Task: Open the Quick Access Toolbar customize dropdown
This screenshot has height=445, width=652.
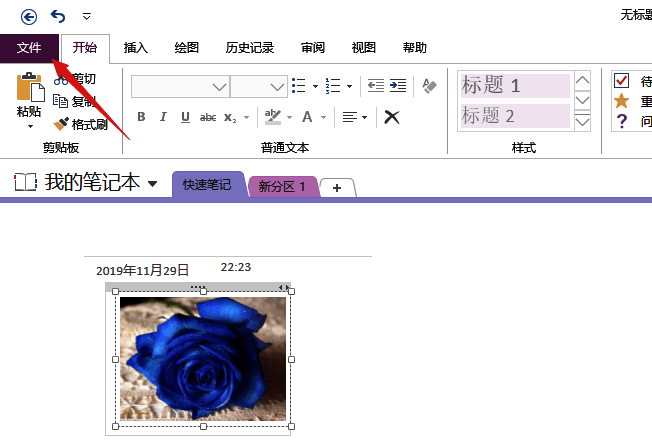Action: 86,17
